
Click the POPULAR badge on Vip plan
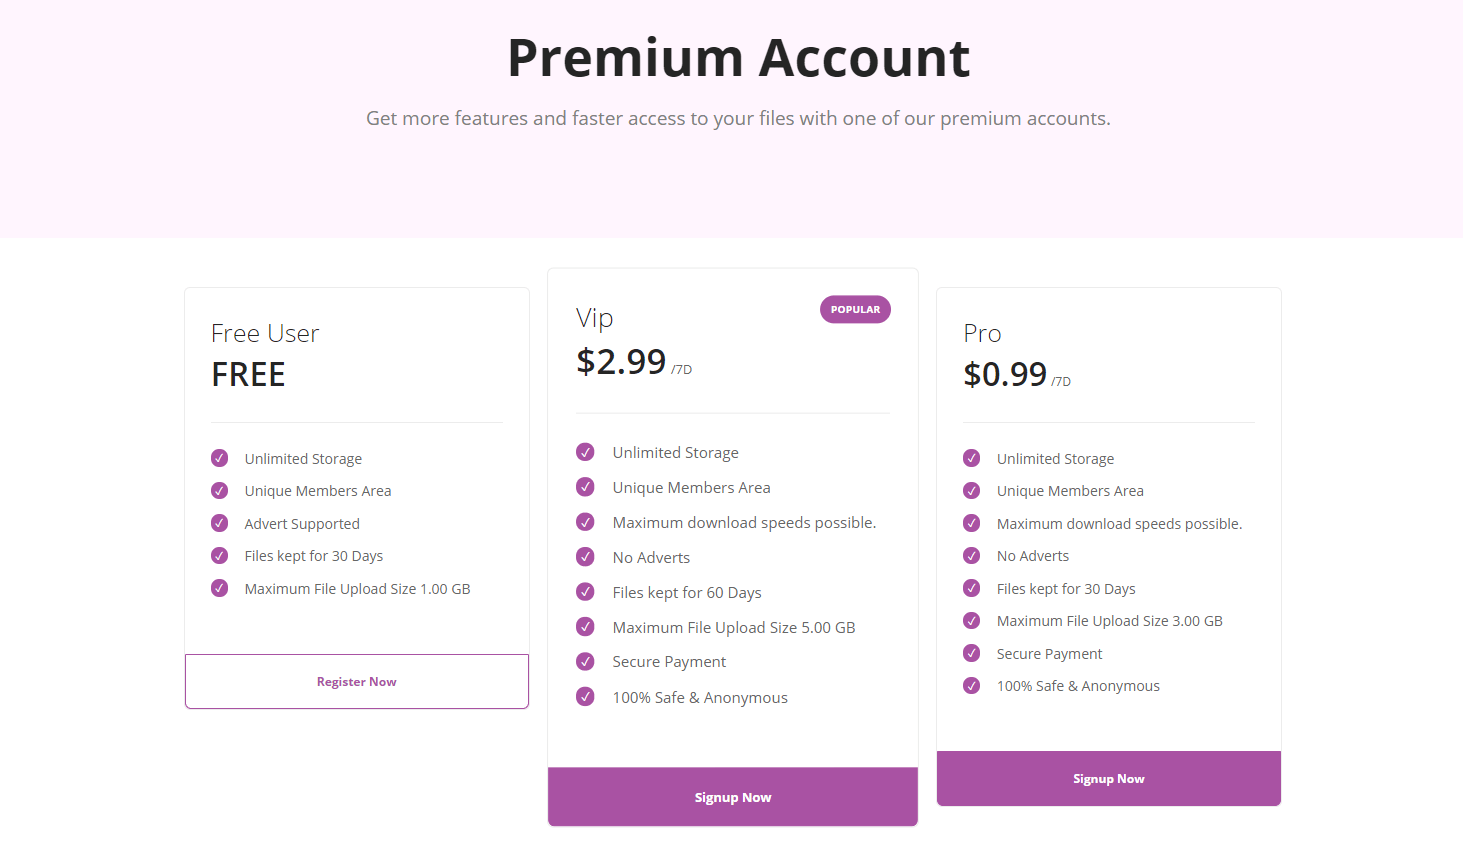855,309
